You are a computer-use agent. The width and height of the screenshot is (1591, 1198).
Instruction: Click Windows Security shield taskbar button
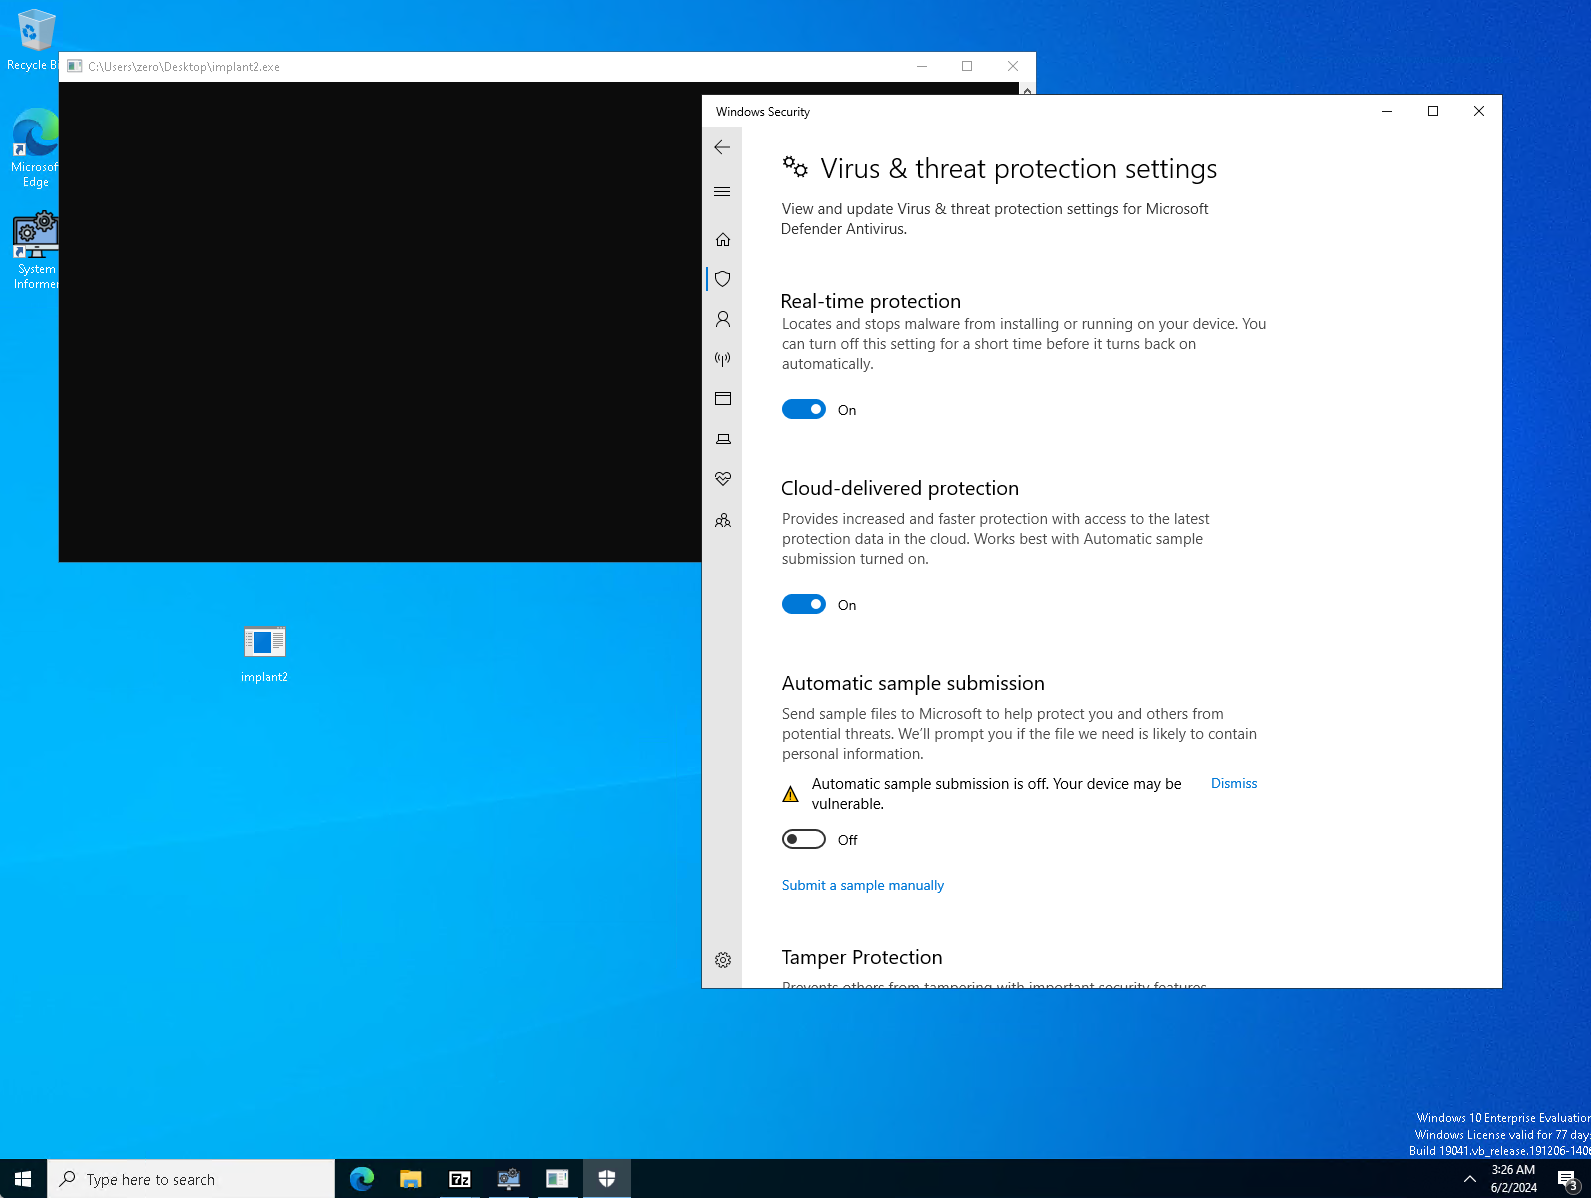(x=606, y=1179)
